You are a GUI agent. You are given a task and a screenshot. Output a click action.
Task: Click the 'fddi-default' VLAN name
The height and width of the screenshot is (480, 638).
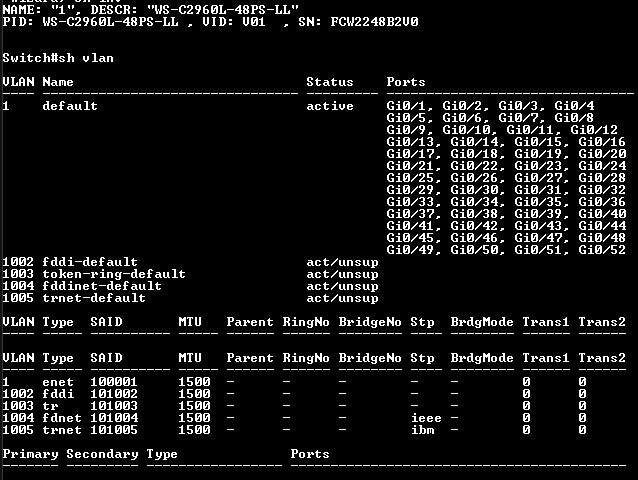[x=90, y=262]
